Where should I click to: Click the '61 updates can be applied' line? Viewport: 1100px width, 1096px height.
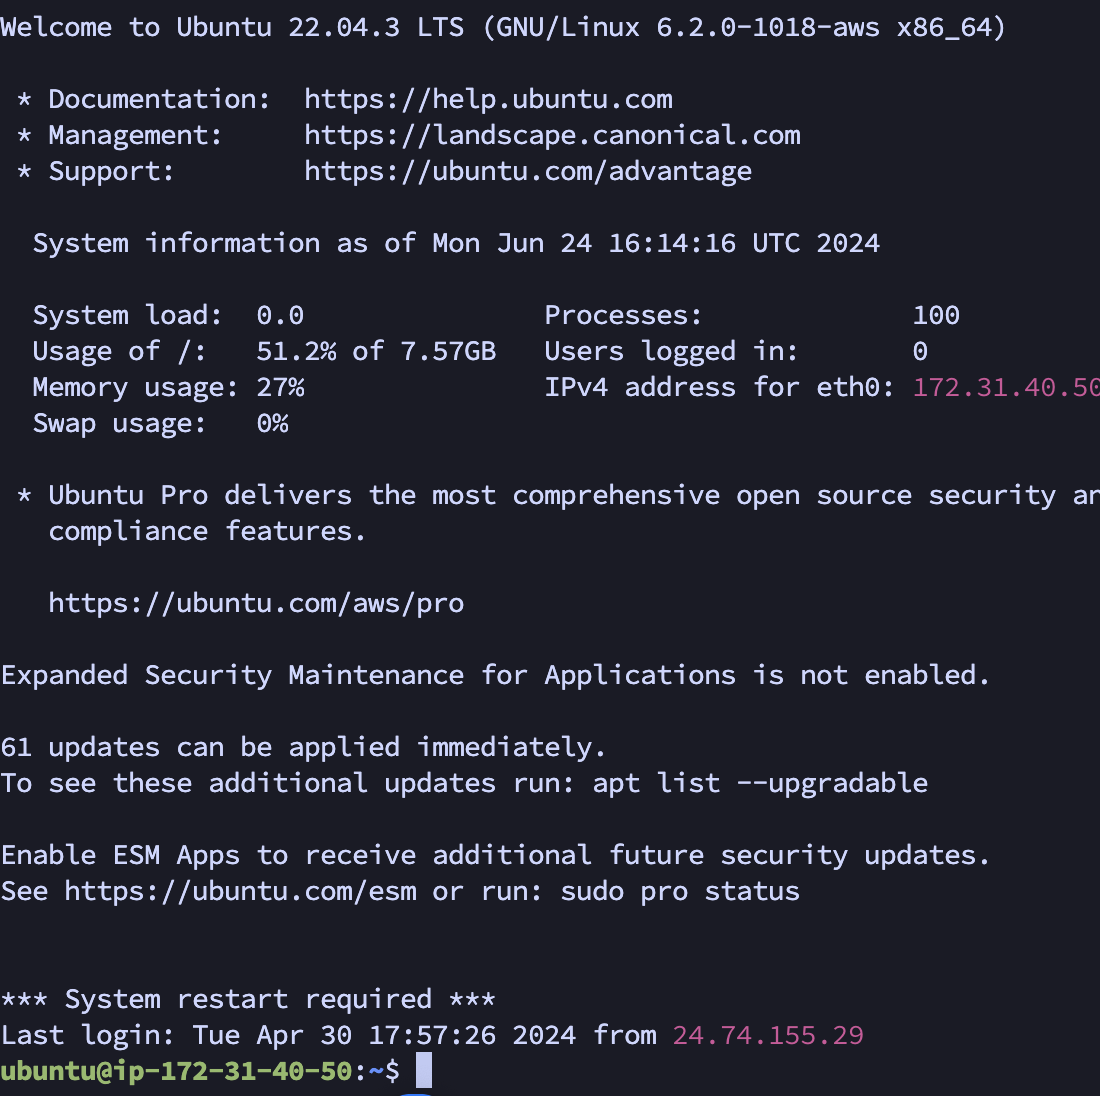[303, 747]
